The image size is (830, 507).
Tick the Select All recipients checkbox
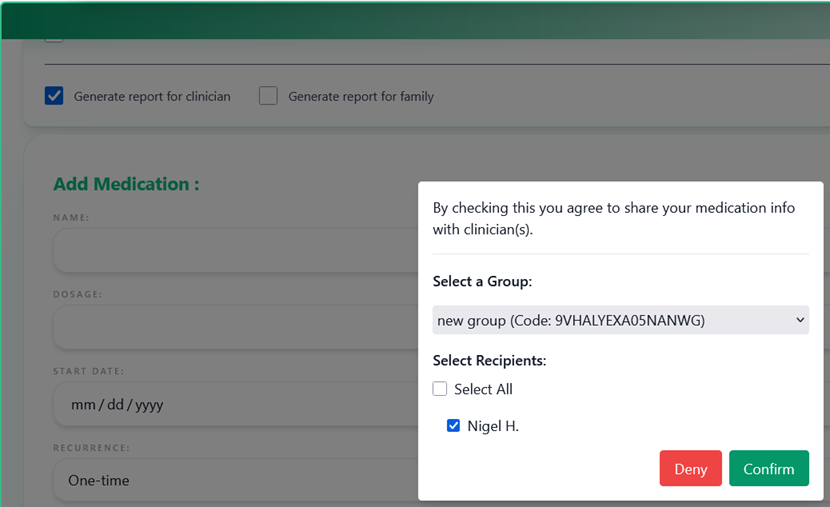(440, 389)
